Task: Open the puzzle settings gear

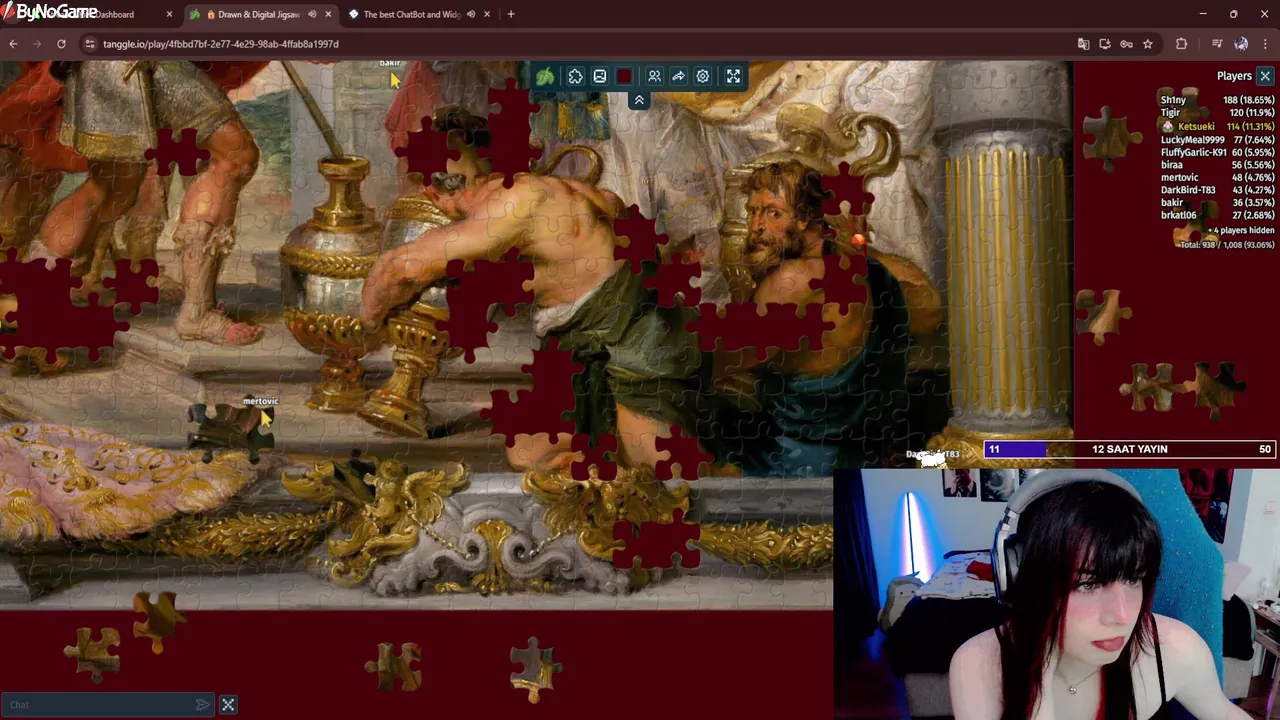Action: pyautogui.click(x=703, y=76)
